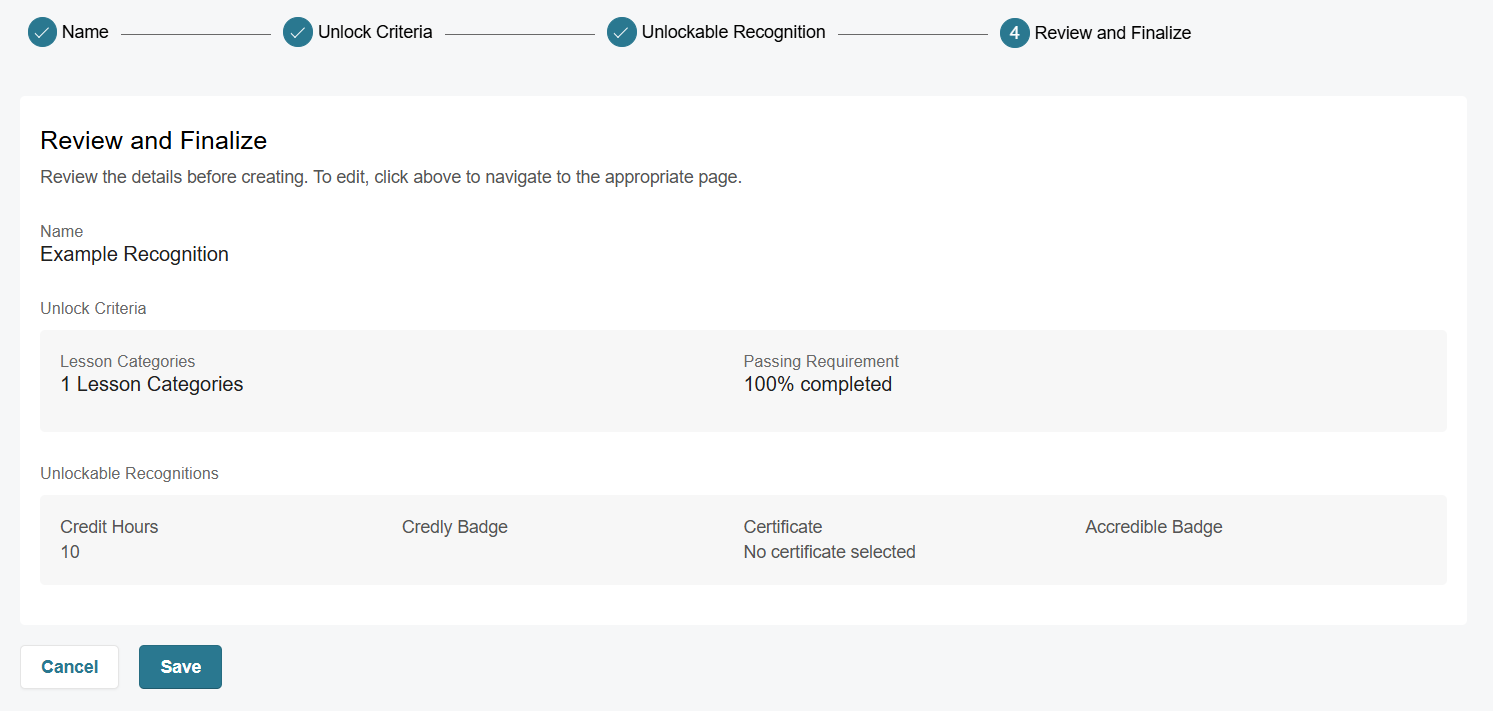Click the checkmark icon beside the Name step
The height and width of the screenshot is (711, 1493).
point(42,33)
